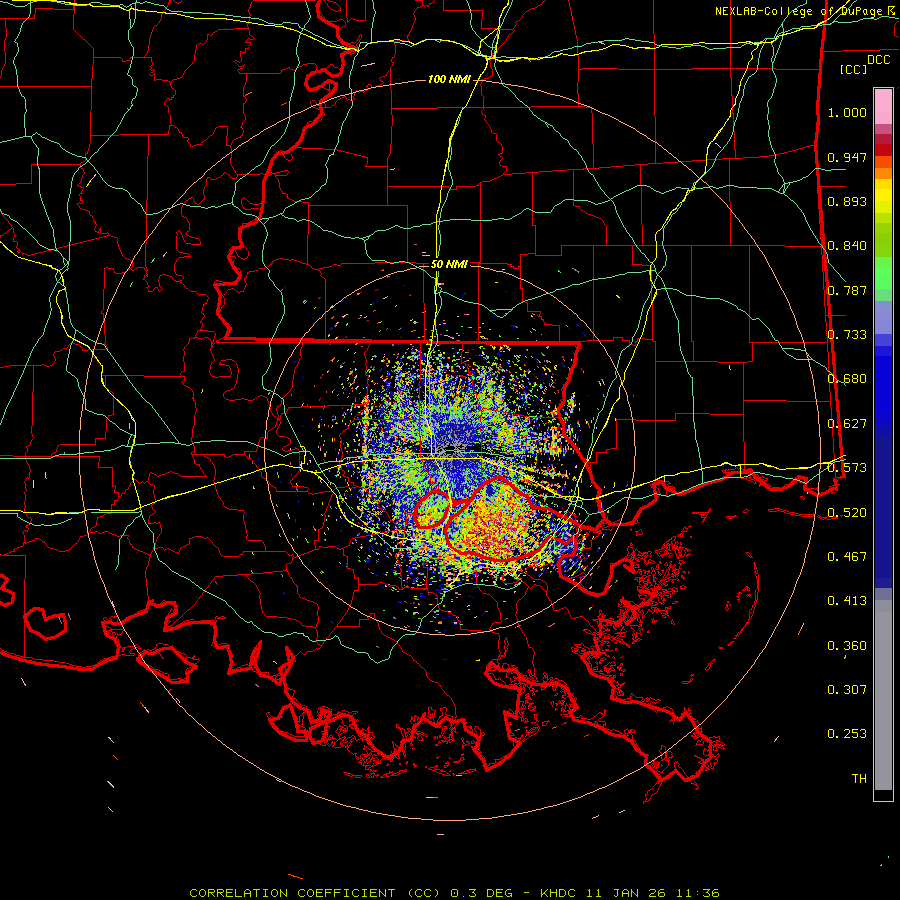The height and width of the screenshot is (900, 900).
Task: Select the 0.360 scale value
Action: tap(847, 646)
